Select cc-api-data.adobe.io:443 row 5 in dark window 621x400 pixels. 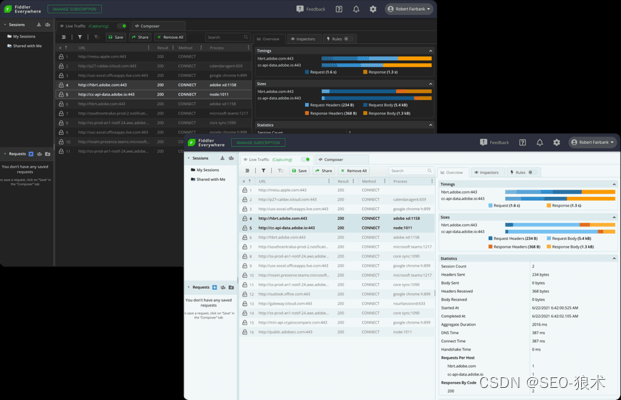click(x=153, y=94)
